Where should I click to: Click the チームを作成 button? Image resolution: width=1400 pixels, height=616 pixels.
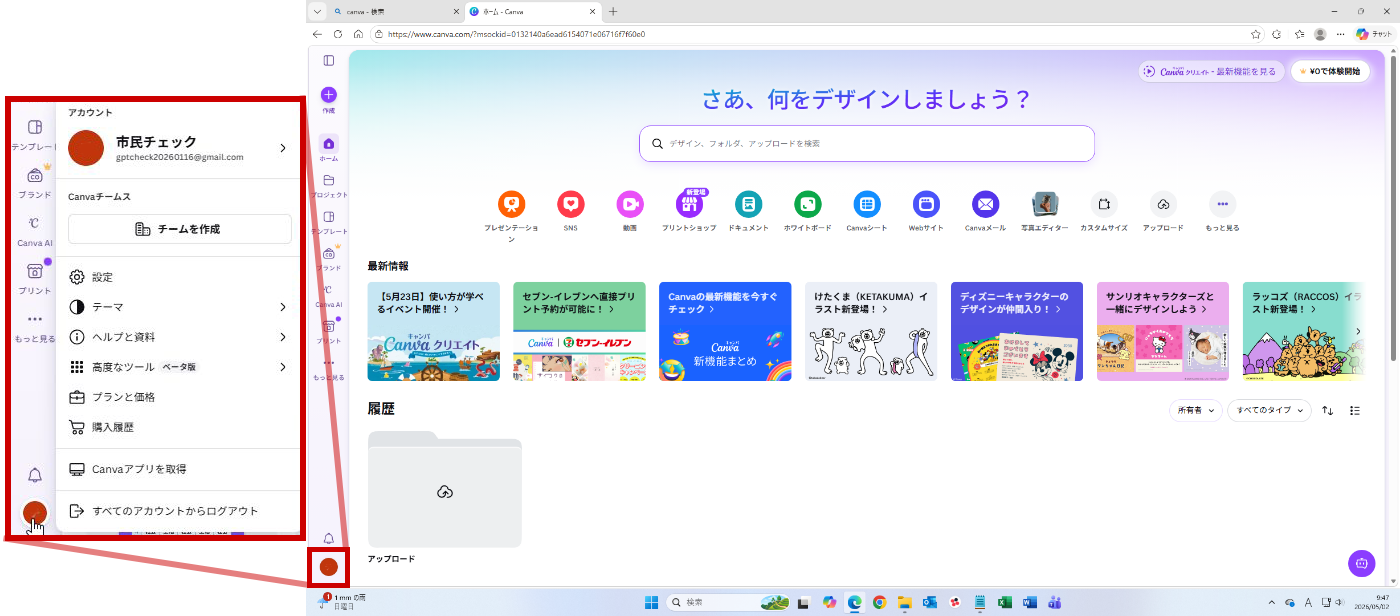180,229
